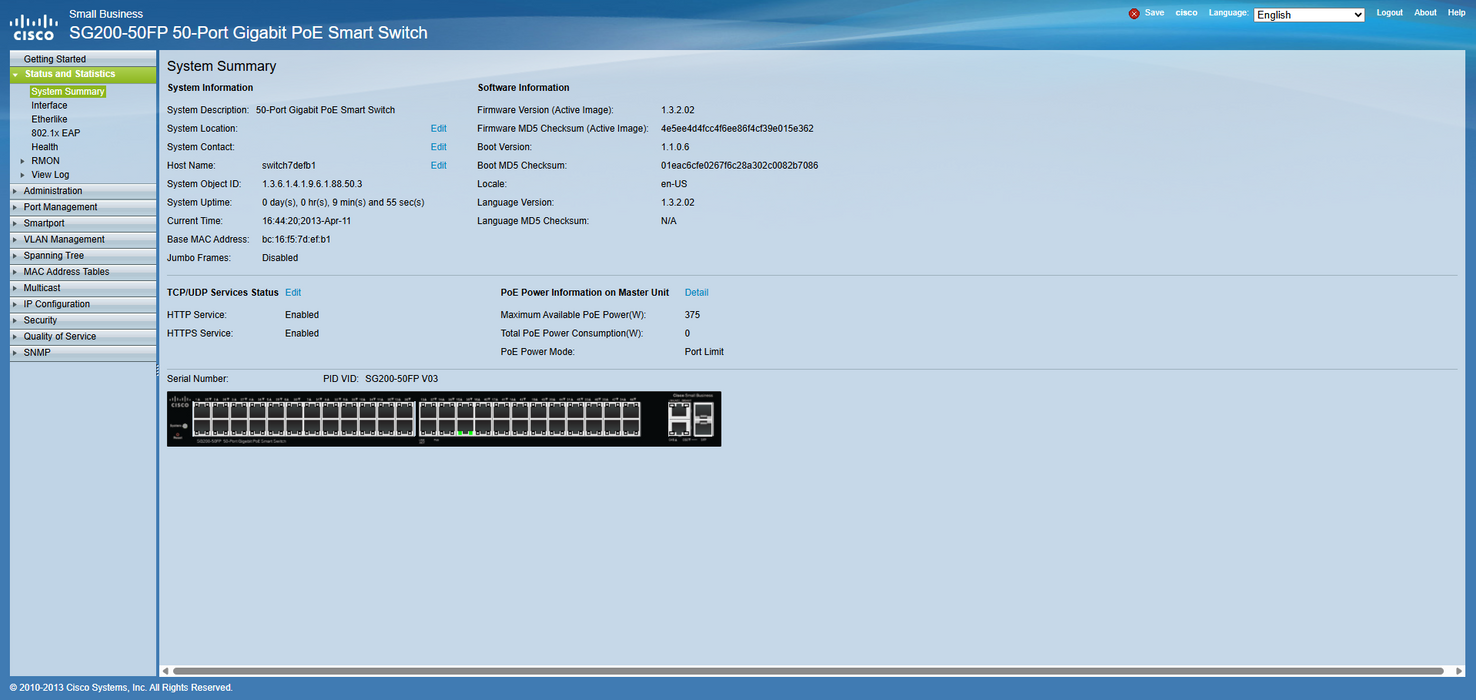Click base MAC address bc:16:f5:7d:ef:b1

[296, 240]
